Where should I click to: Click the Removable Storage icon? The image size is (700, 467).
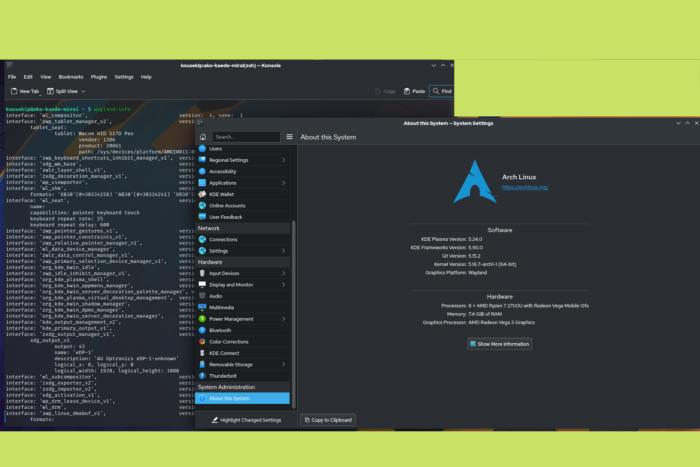pos(202,364)
